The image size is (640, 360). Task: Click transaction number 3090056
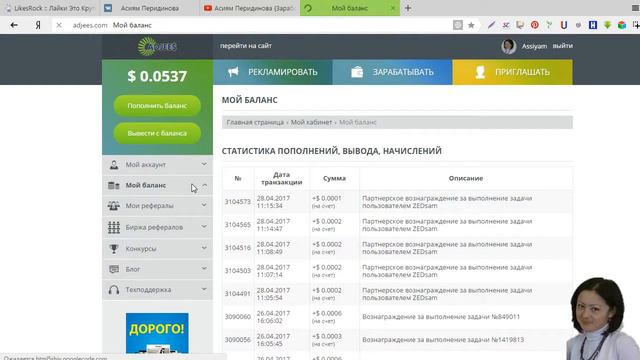[238, 340]
